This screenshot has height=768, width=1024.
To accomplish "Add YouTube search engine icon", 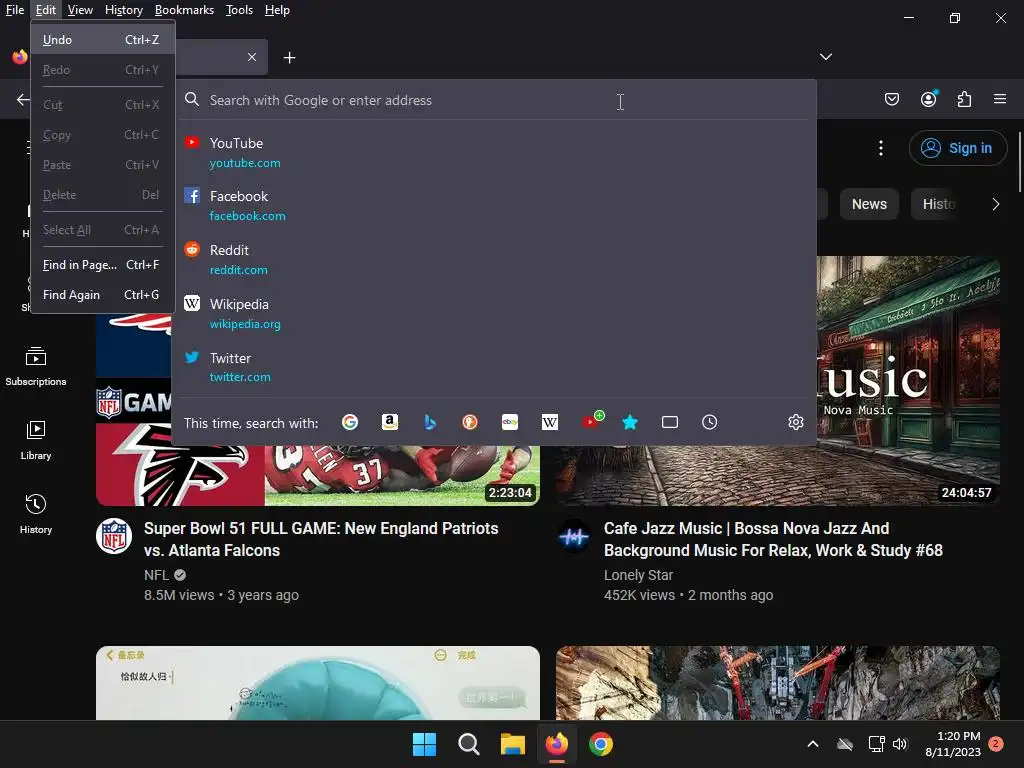I will (592, 421).
